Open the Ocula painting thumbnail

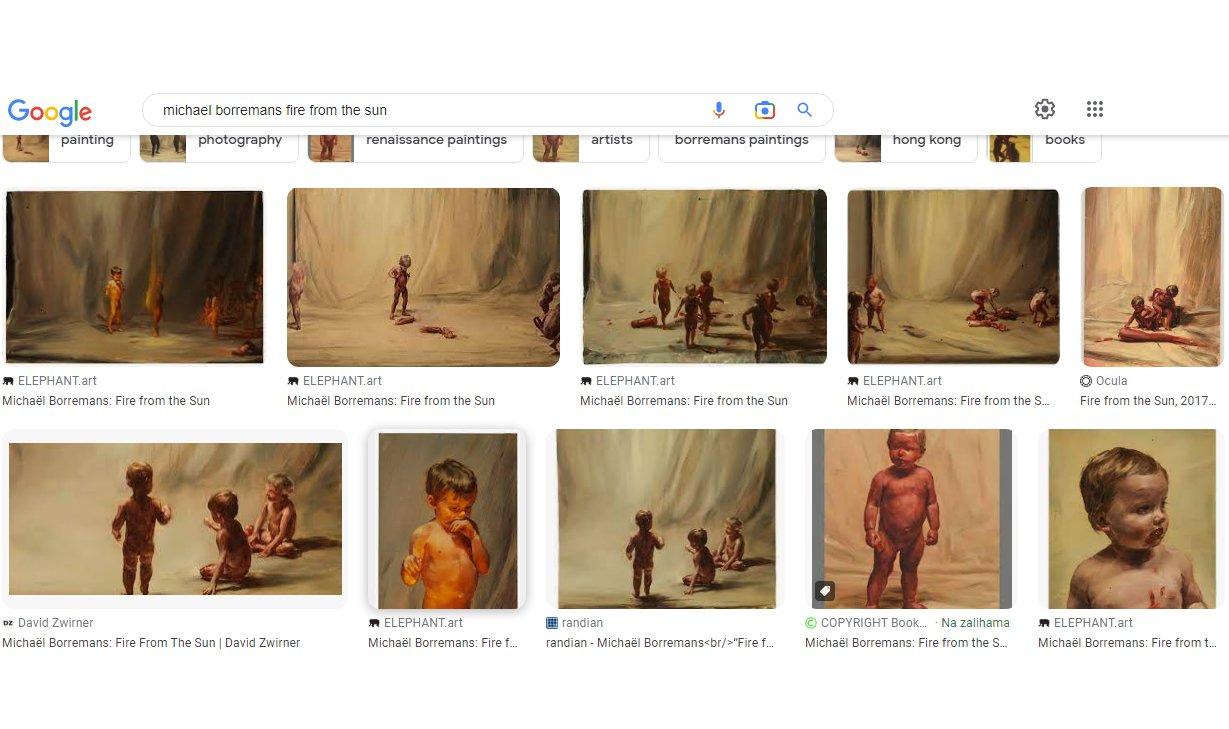pos(1152,277)
